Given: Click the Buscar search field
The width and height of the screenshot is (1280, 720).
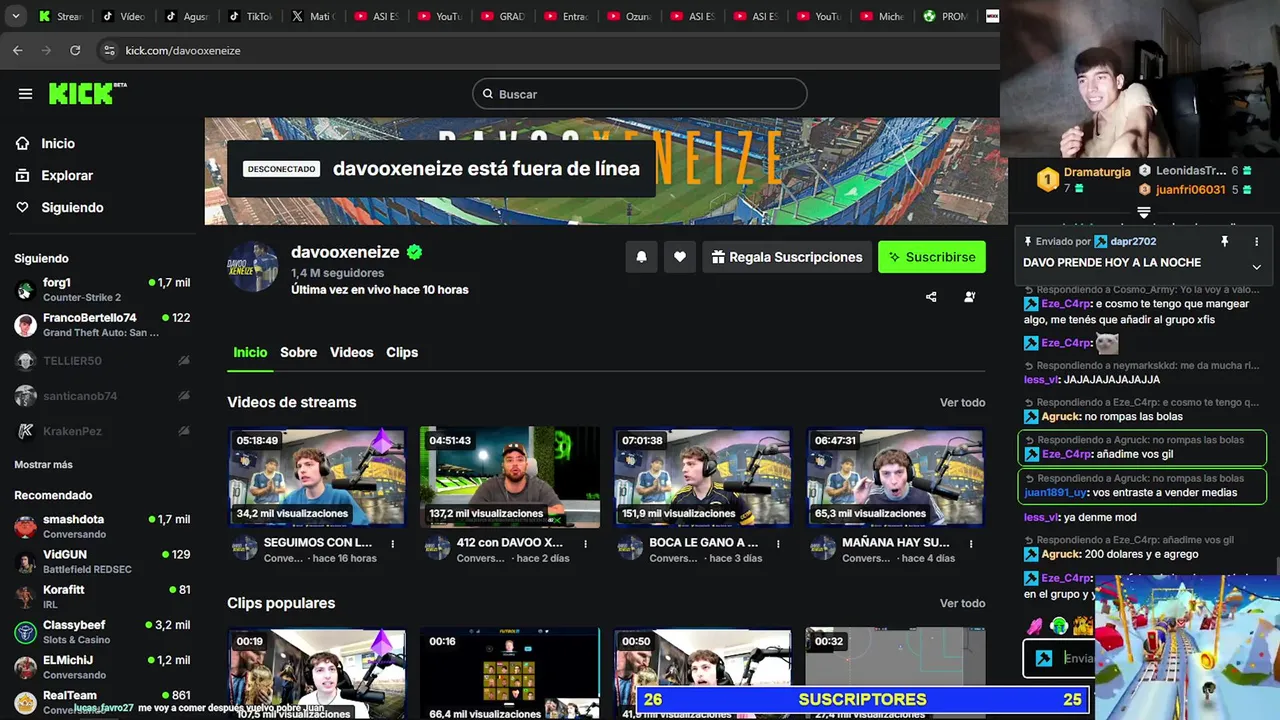Looking at the screenshot, I should pyautogui.click(x=640, y=94).
